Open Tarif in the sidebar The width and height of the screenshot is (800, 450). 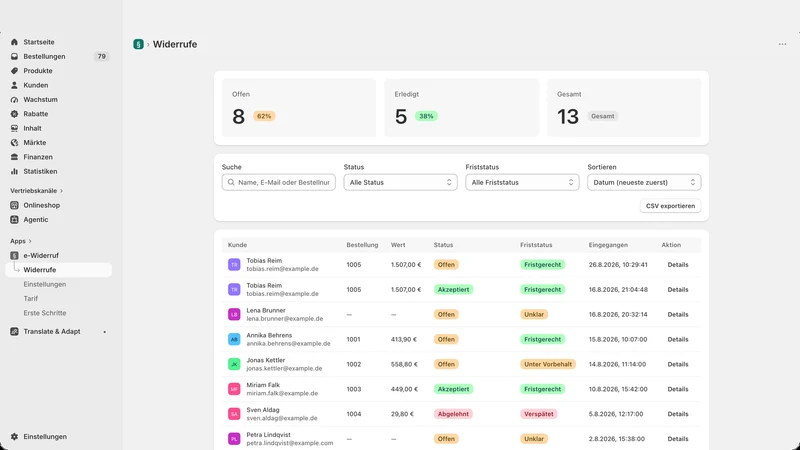tap(31, 298)
